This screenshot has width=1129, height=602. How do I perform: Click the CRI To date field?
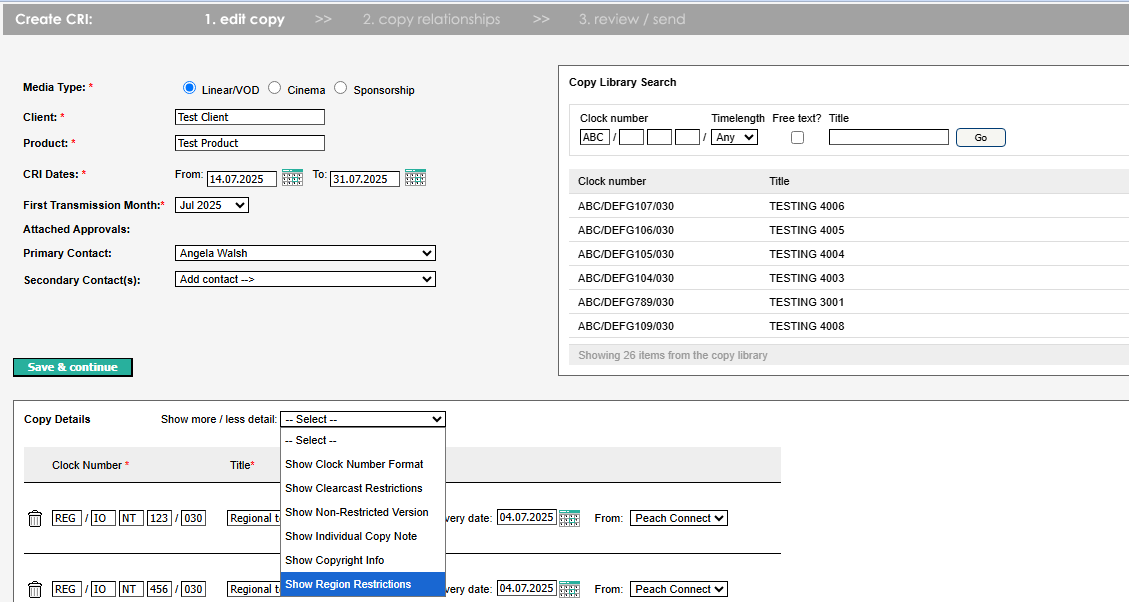coord(365,179)
